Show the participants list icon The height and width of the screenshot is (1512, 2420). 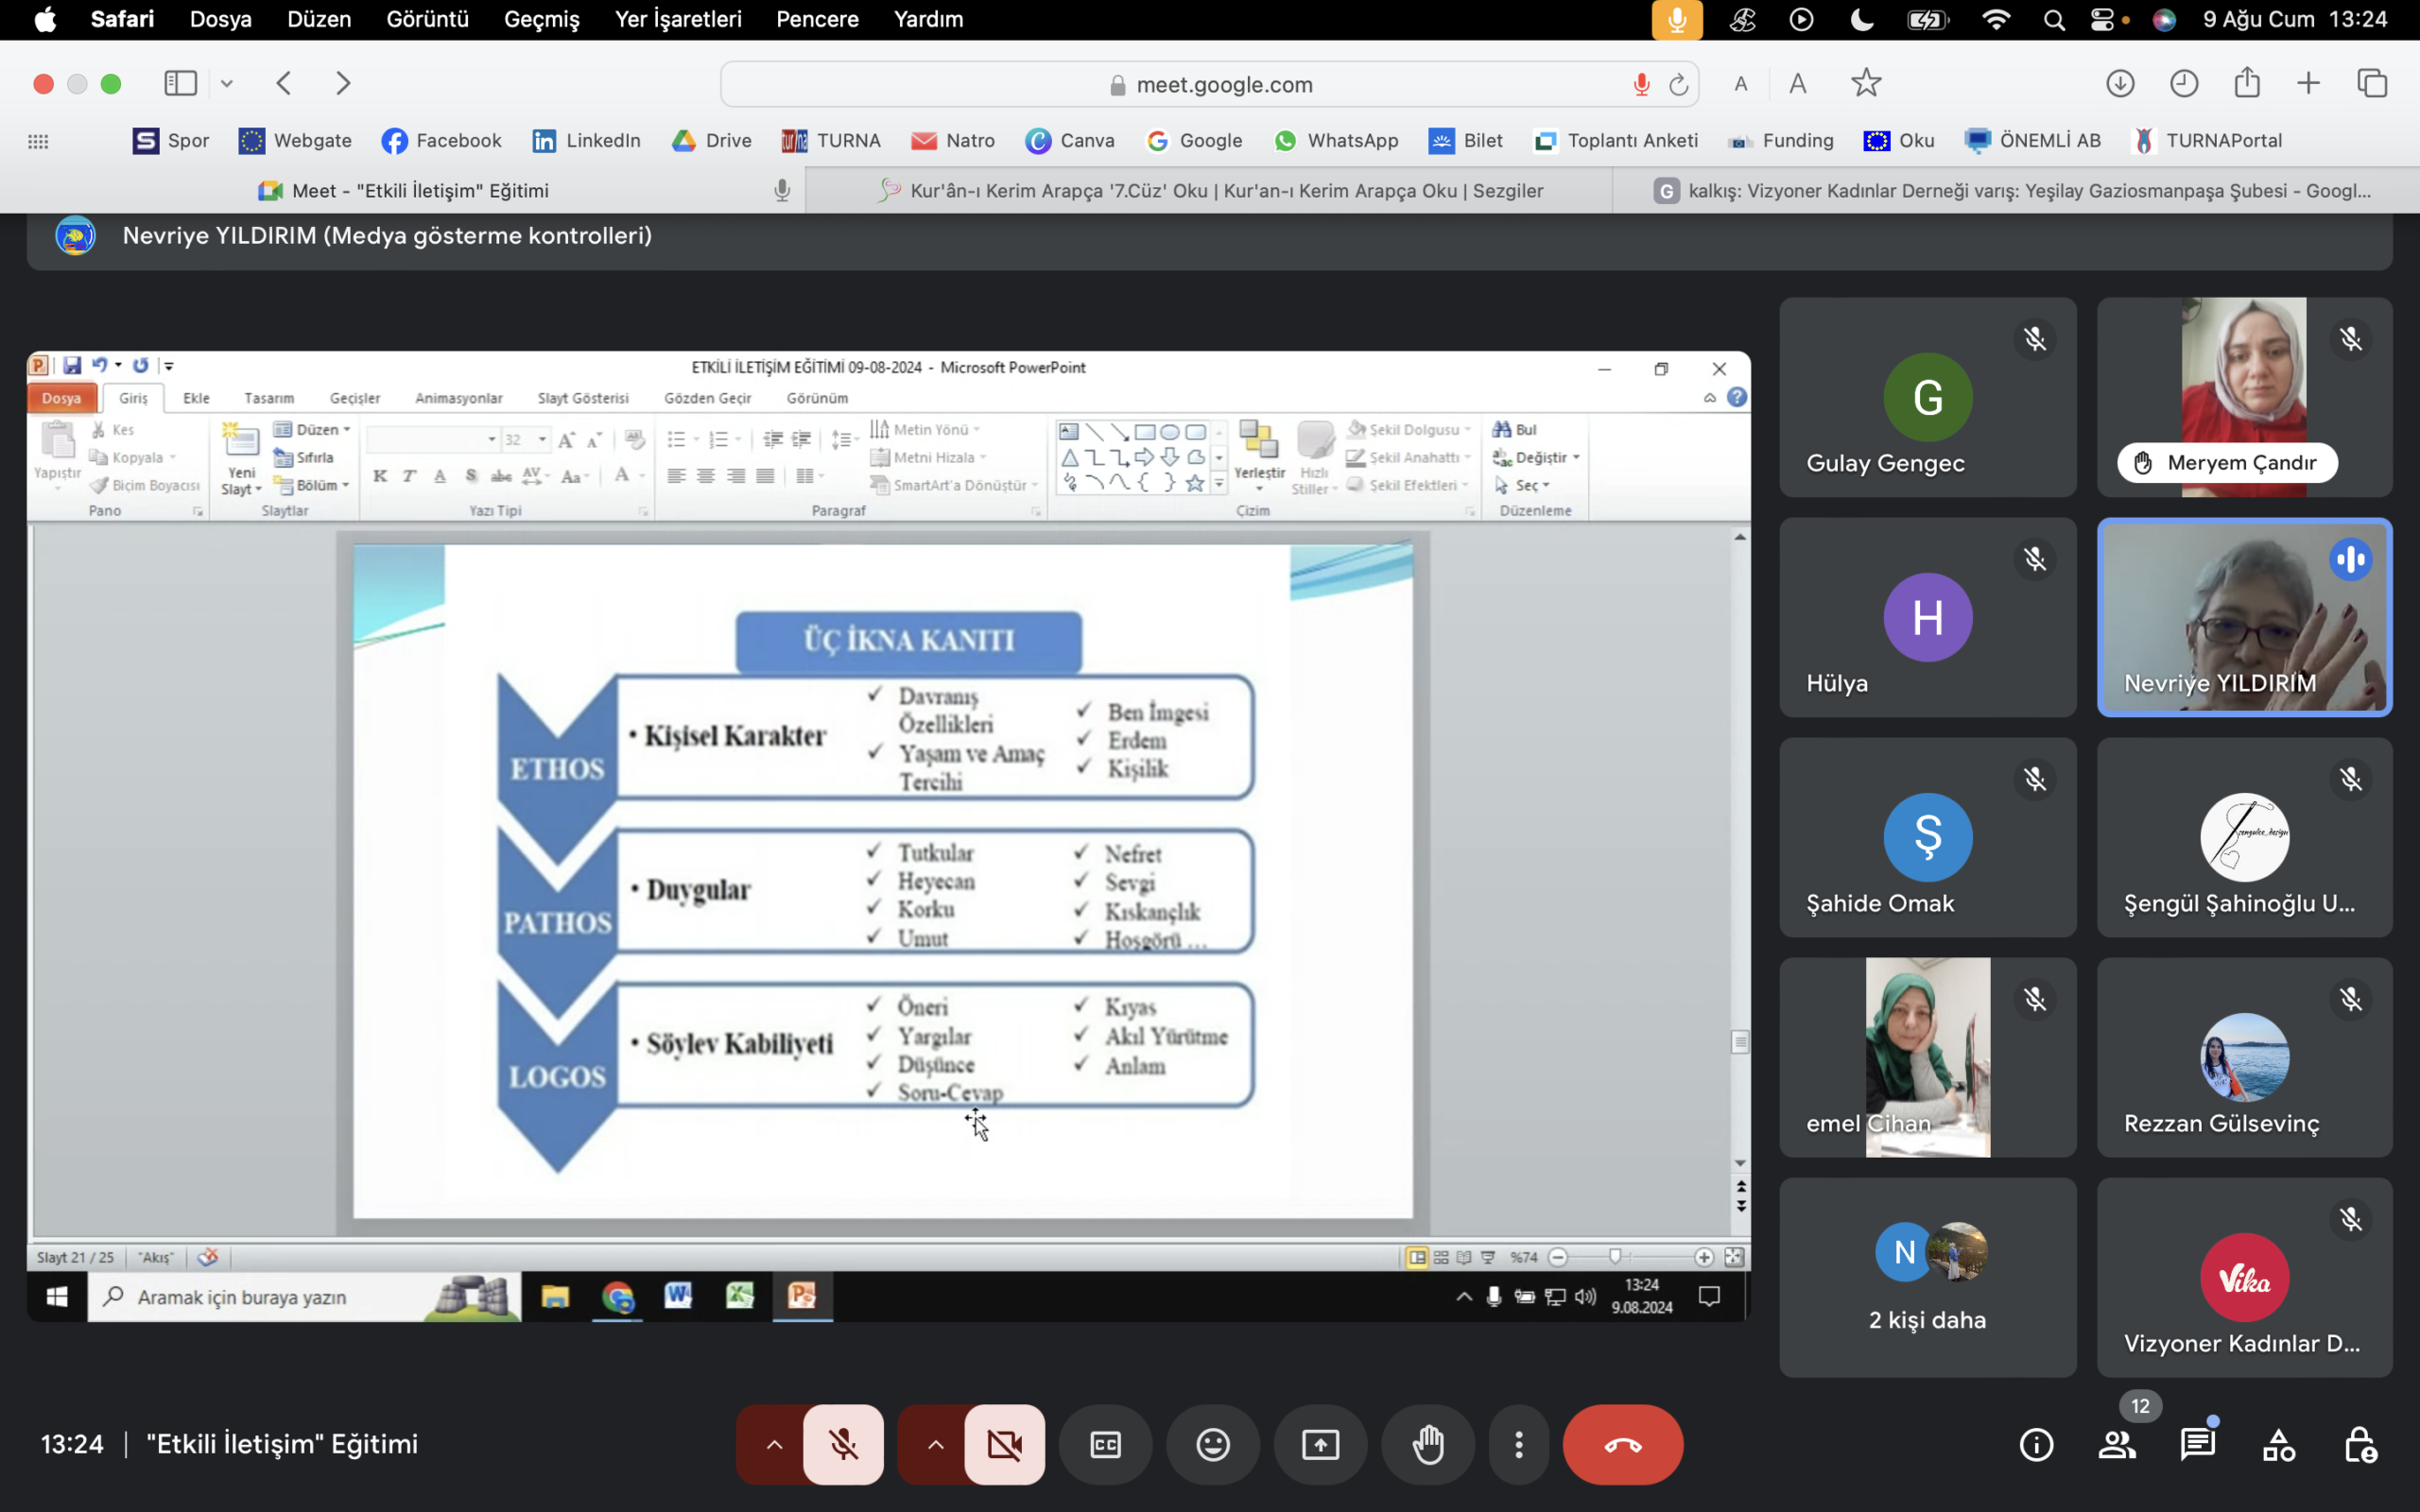click(x=2116, y=1444)
